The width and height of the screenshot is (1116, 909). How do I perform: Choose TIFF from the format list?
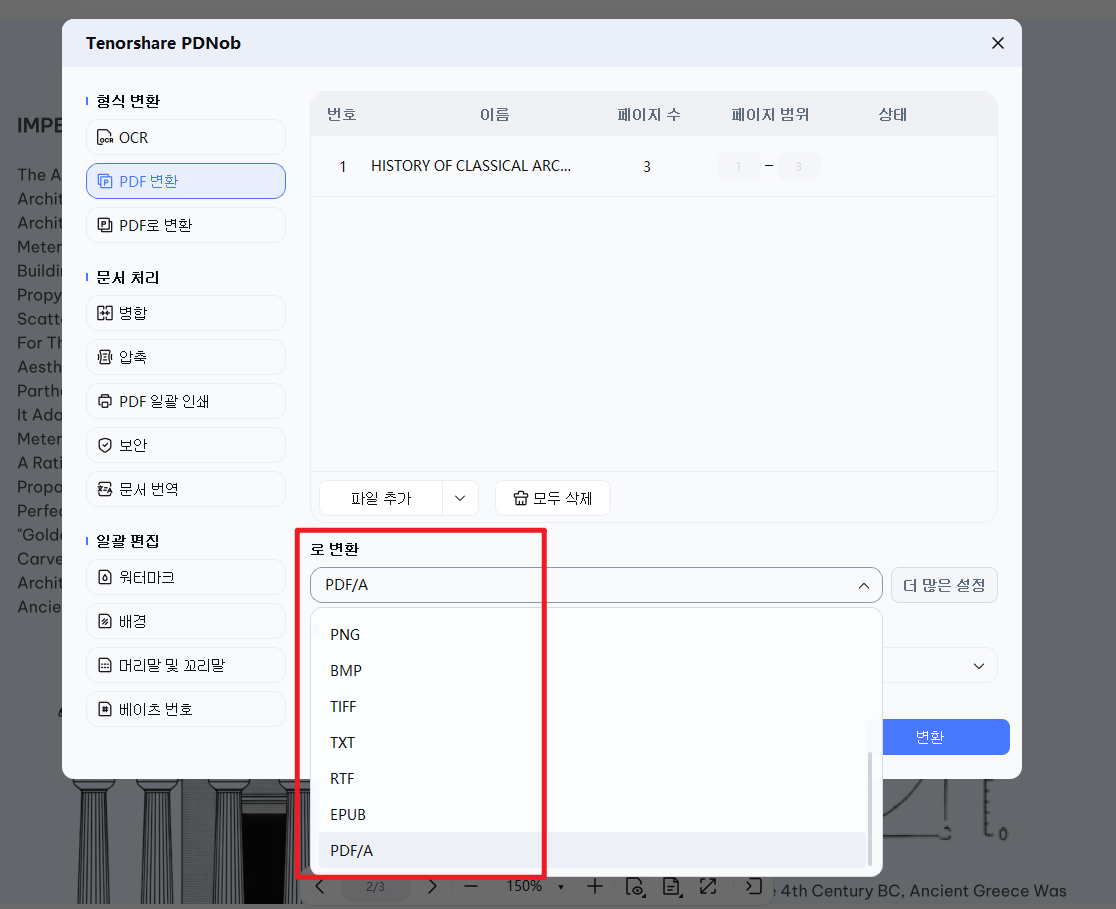click(x=592, y=707)
